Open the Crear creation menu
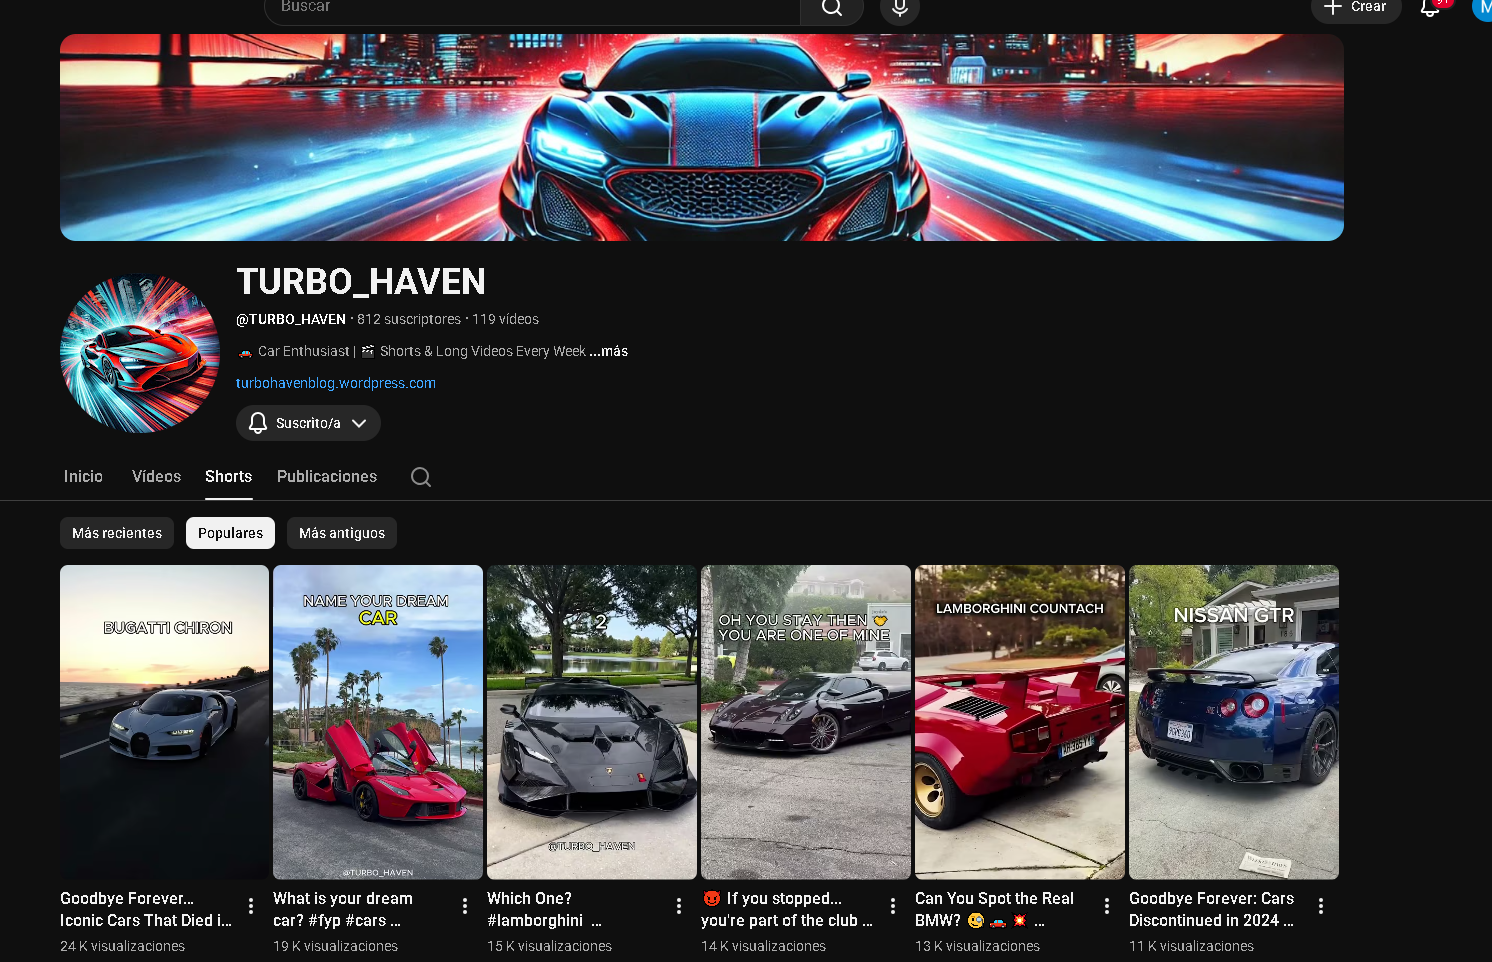Viewport: 1492px width, 962px height. pos(1356,6)
